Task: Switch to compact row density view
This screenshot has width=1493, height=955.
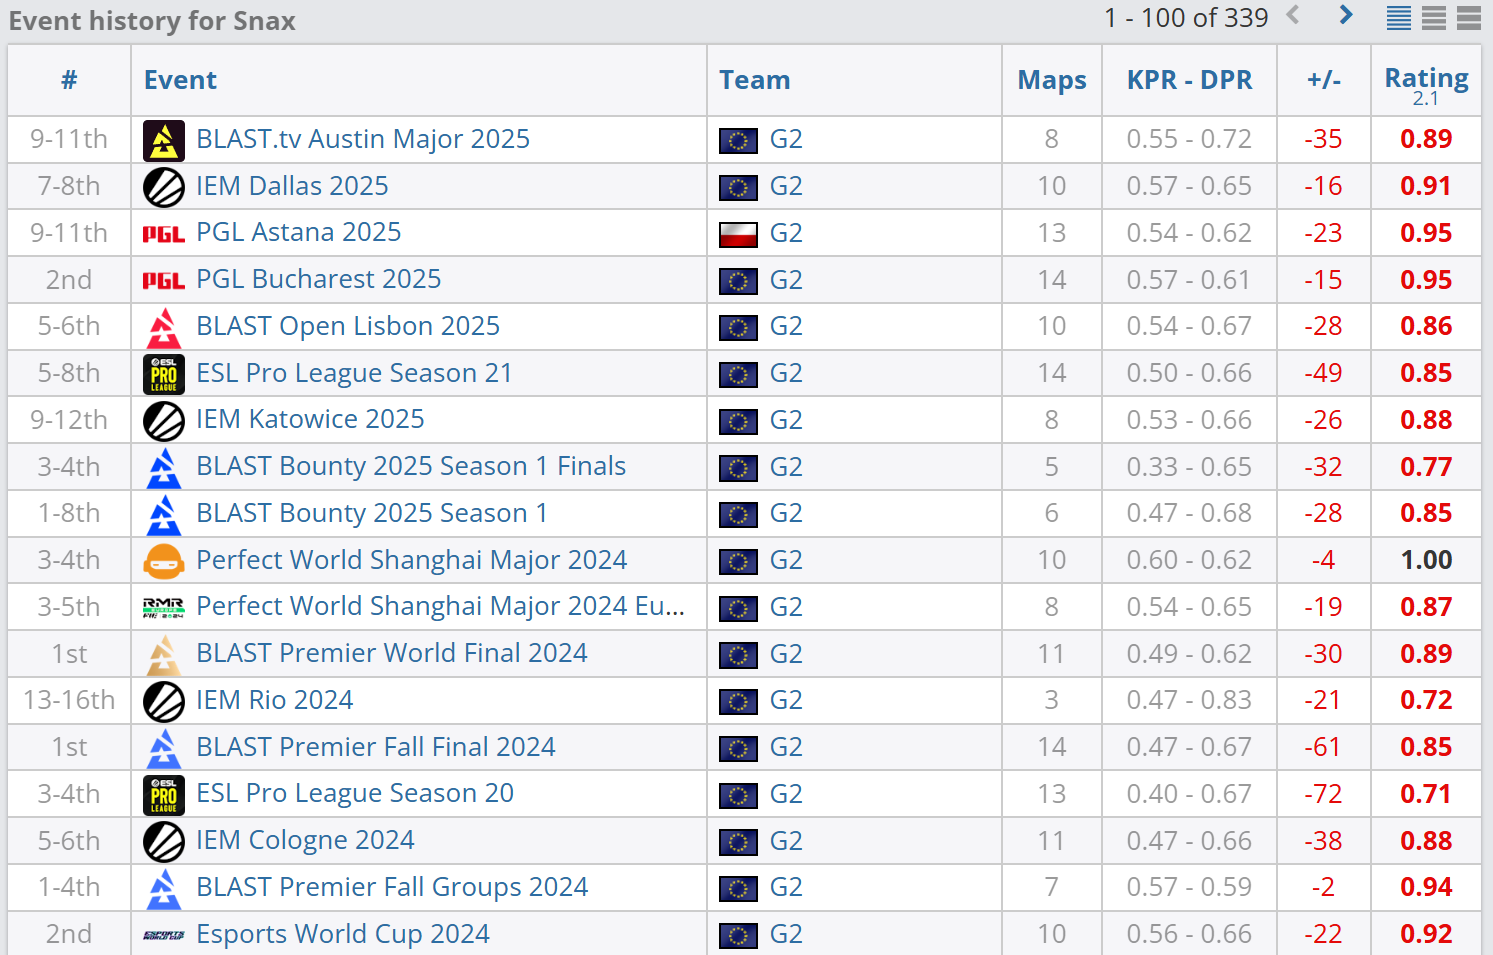Action: [x=1399, y=18]
